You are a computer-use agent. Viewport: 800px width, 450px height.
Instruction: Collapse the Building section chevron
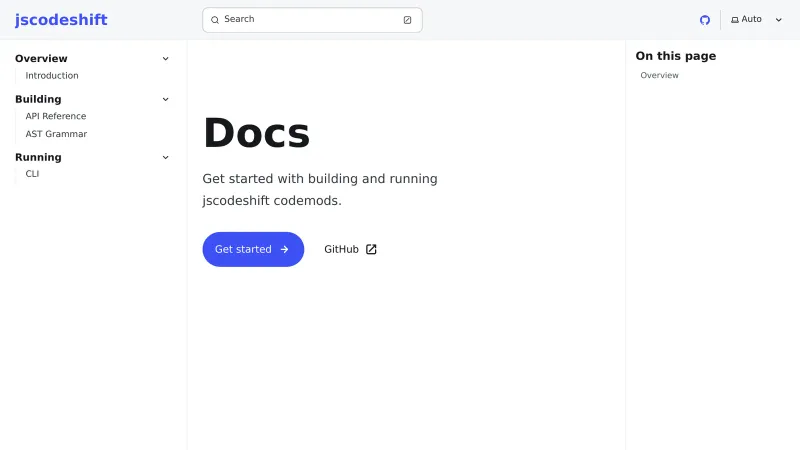[x=166, y=99]
